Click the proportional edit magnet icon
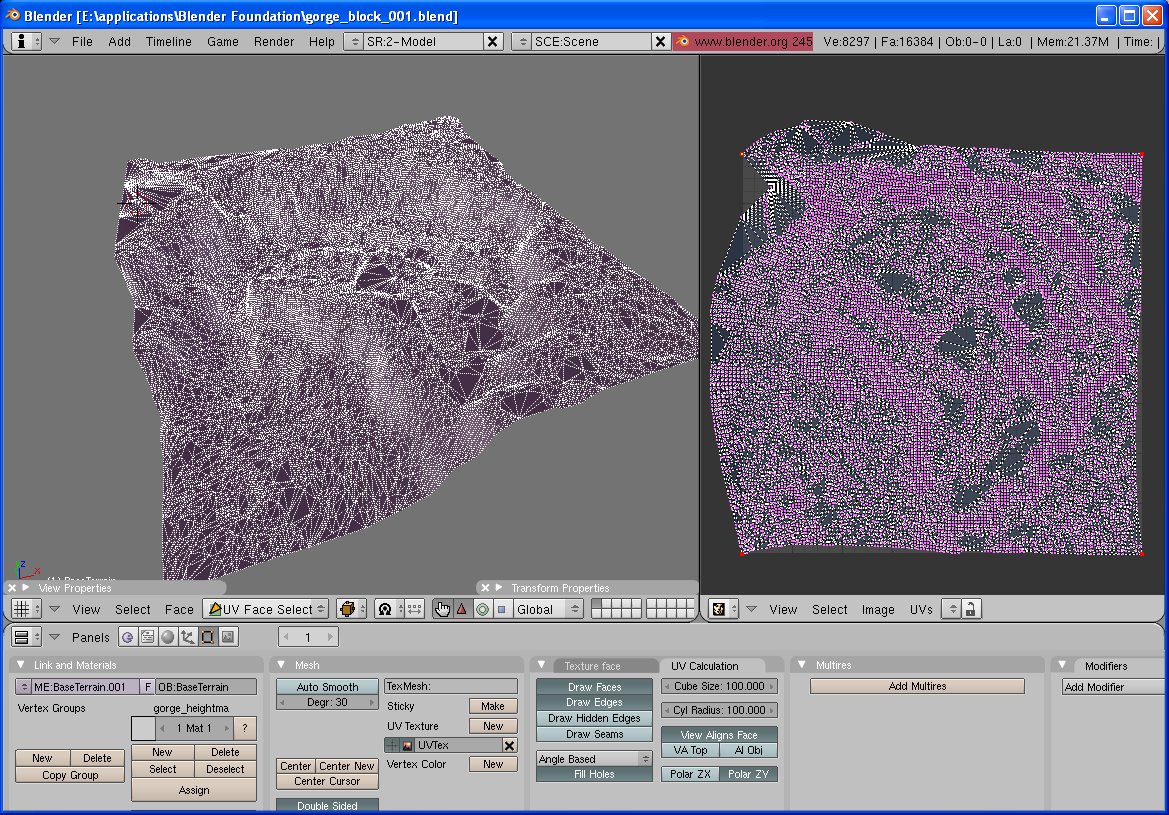Image resolution: width=1169 pixels, height=815 pixels. (385, 609)
